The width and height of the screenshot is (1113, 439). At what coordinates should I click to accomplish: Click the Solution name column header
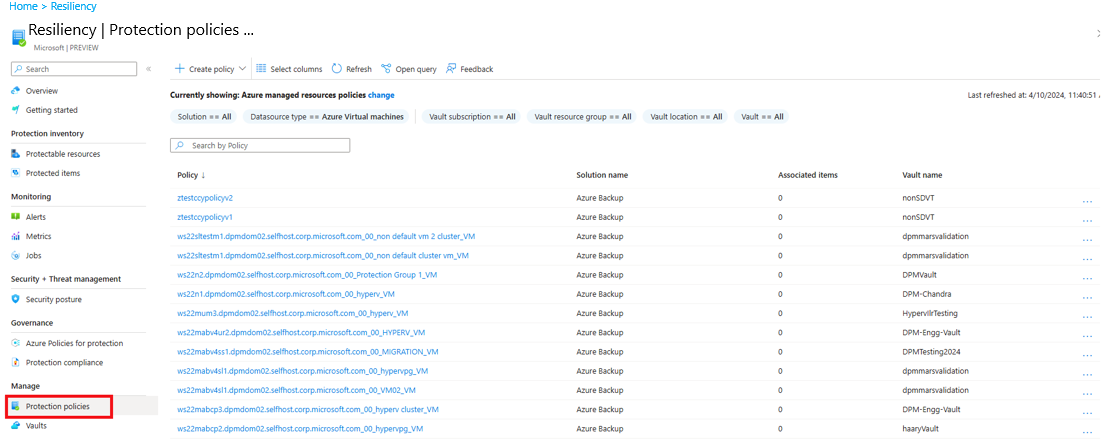tap(602, 175)
